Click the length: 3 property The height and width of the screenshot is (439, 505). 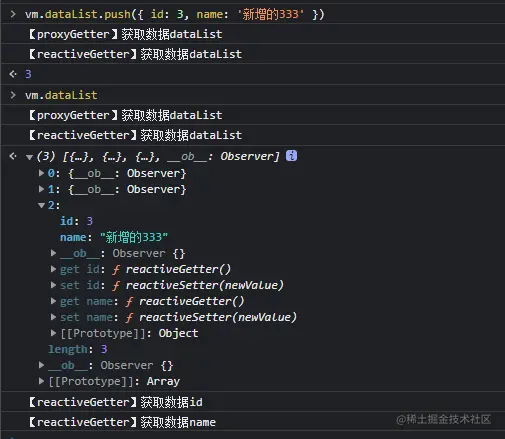point(78,349)
